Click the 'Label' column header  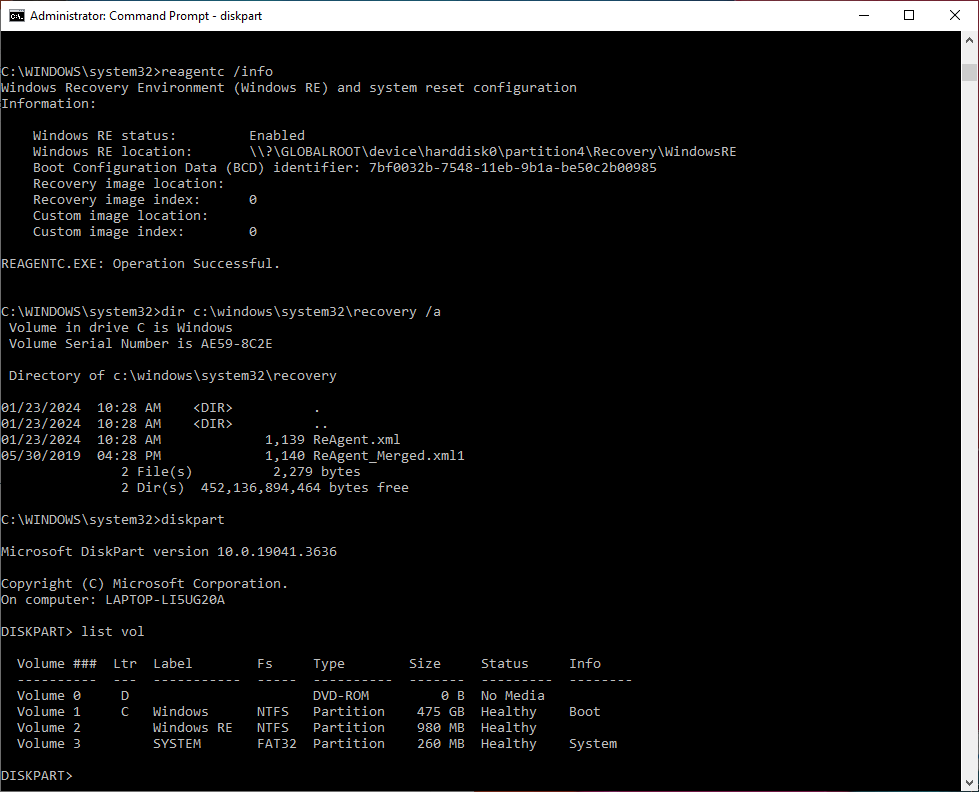click(x=173, y=663)
